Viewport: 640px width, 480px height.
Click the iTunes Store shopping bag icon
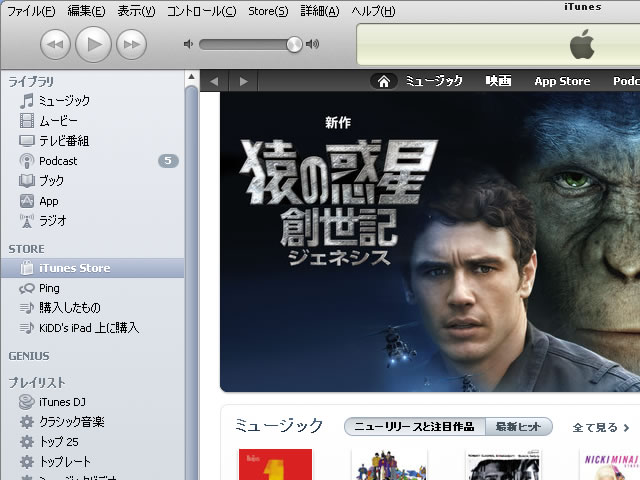tap(27, 268)
